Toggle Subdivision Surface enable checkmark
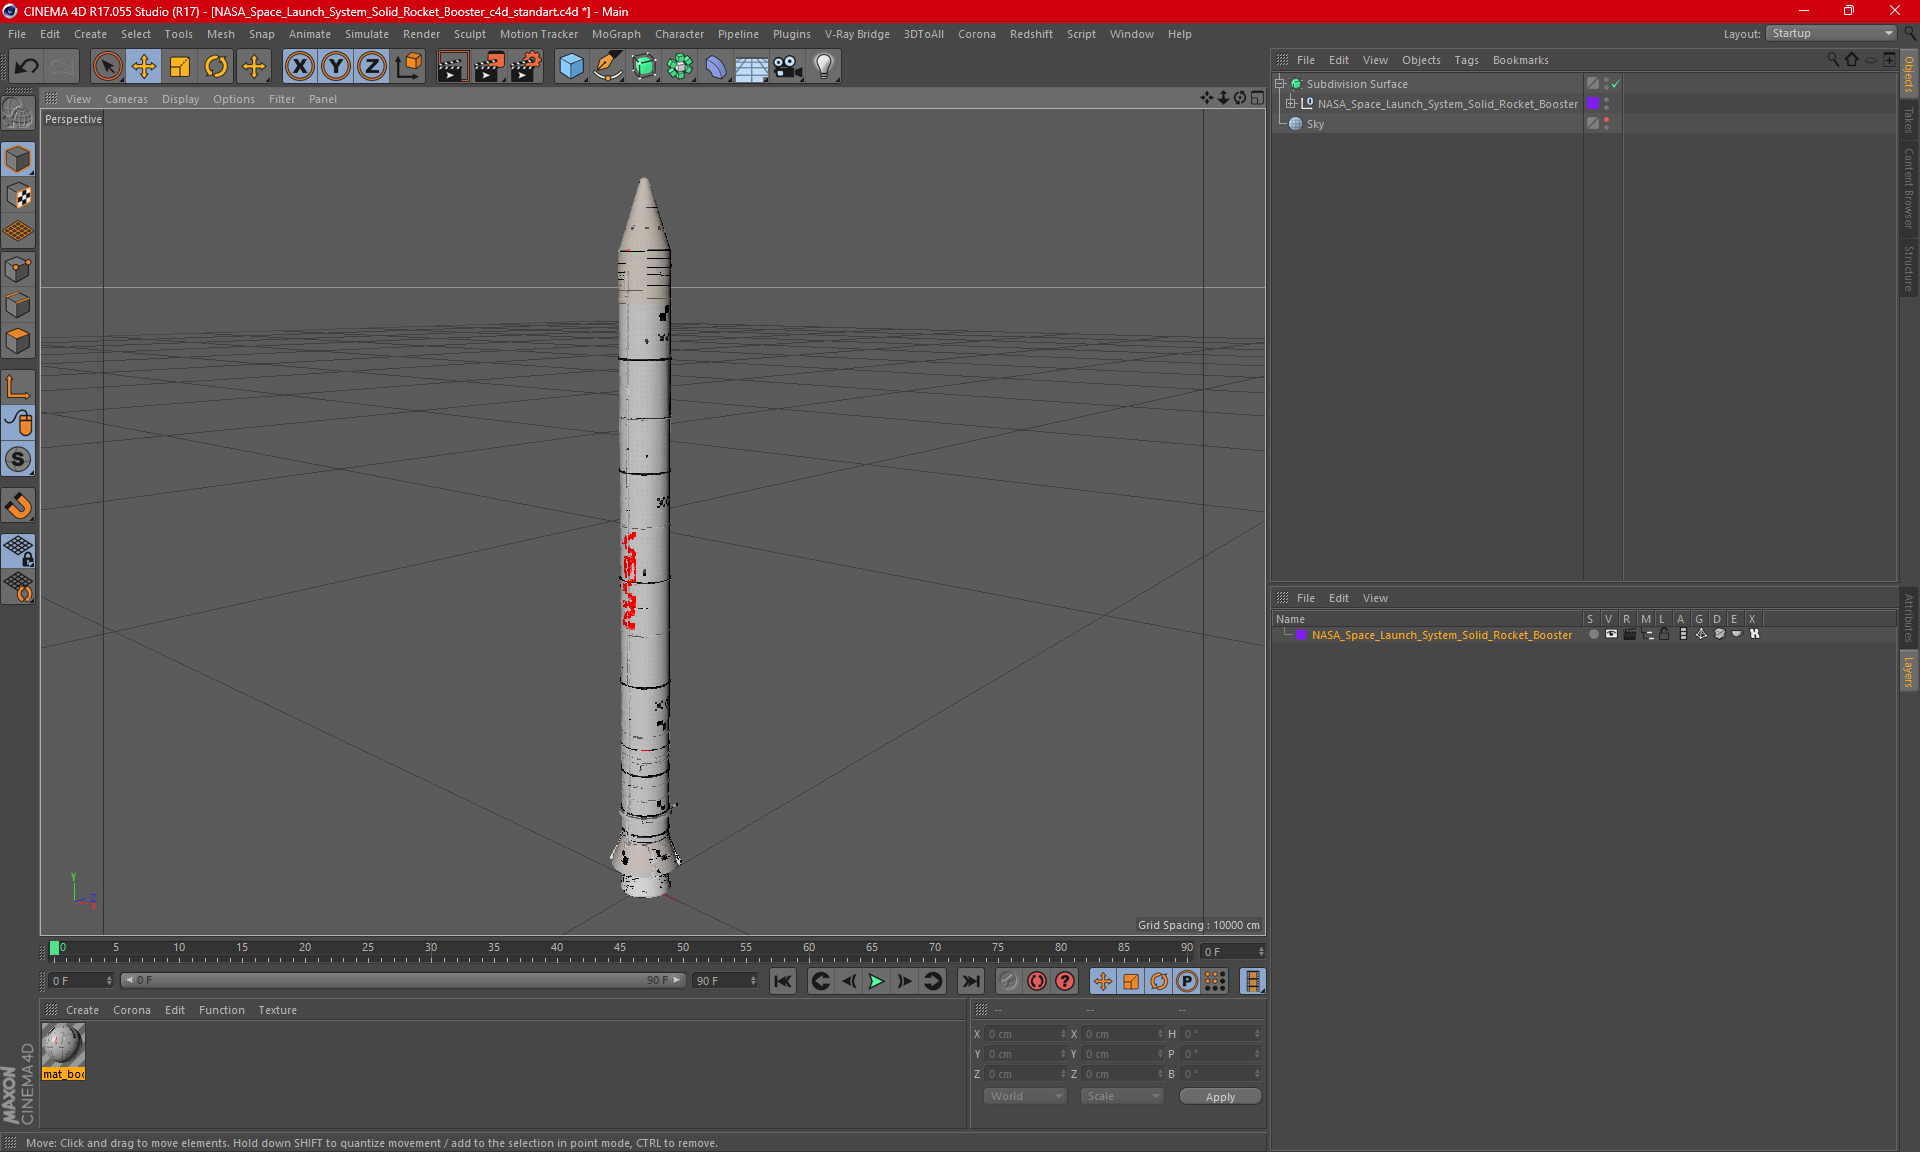1920x1152 pixels. tap(1615, 84)
